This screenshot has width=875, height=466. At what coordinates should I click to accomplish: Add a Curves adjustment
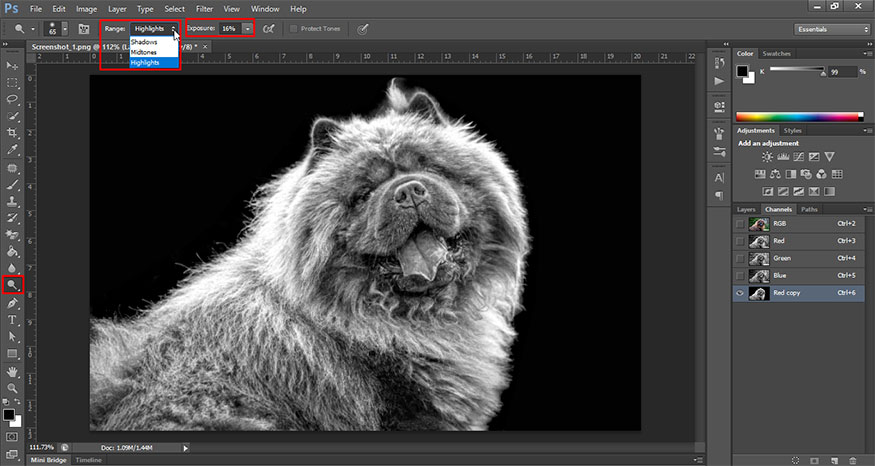click(x=799, y=157)
